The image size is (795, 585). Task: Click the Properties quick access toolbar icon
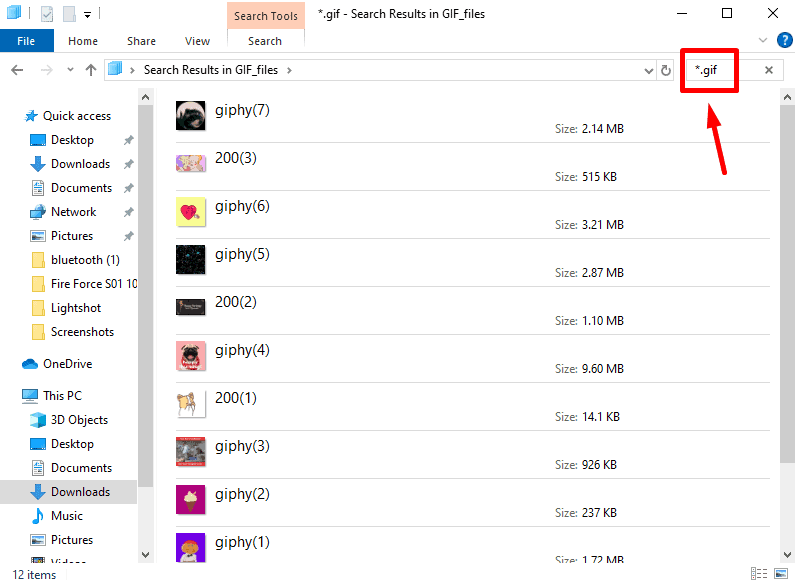coord(47,14)
